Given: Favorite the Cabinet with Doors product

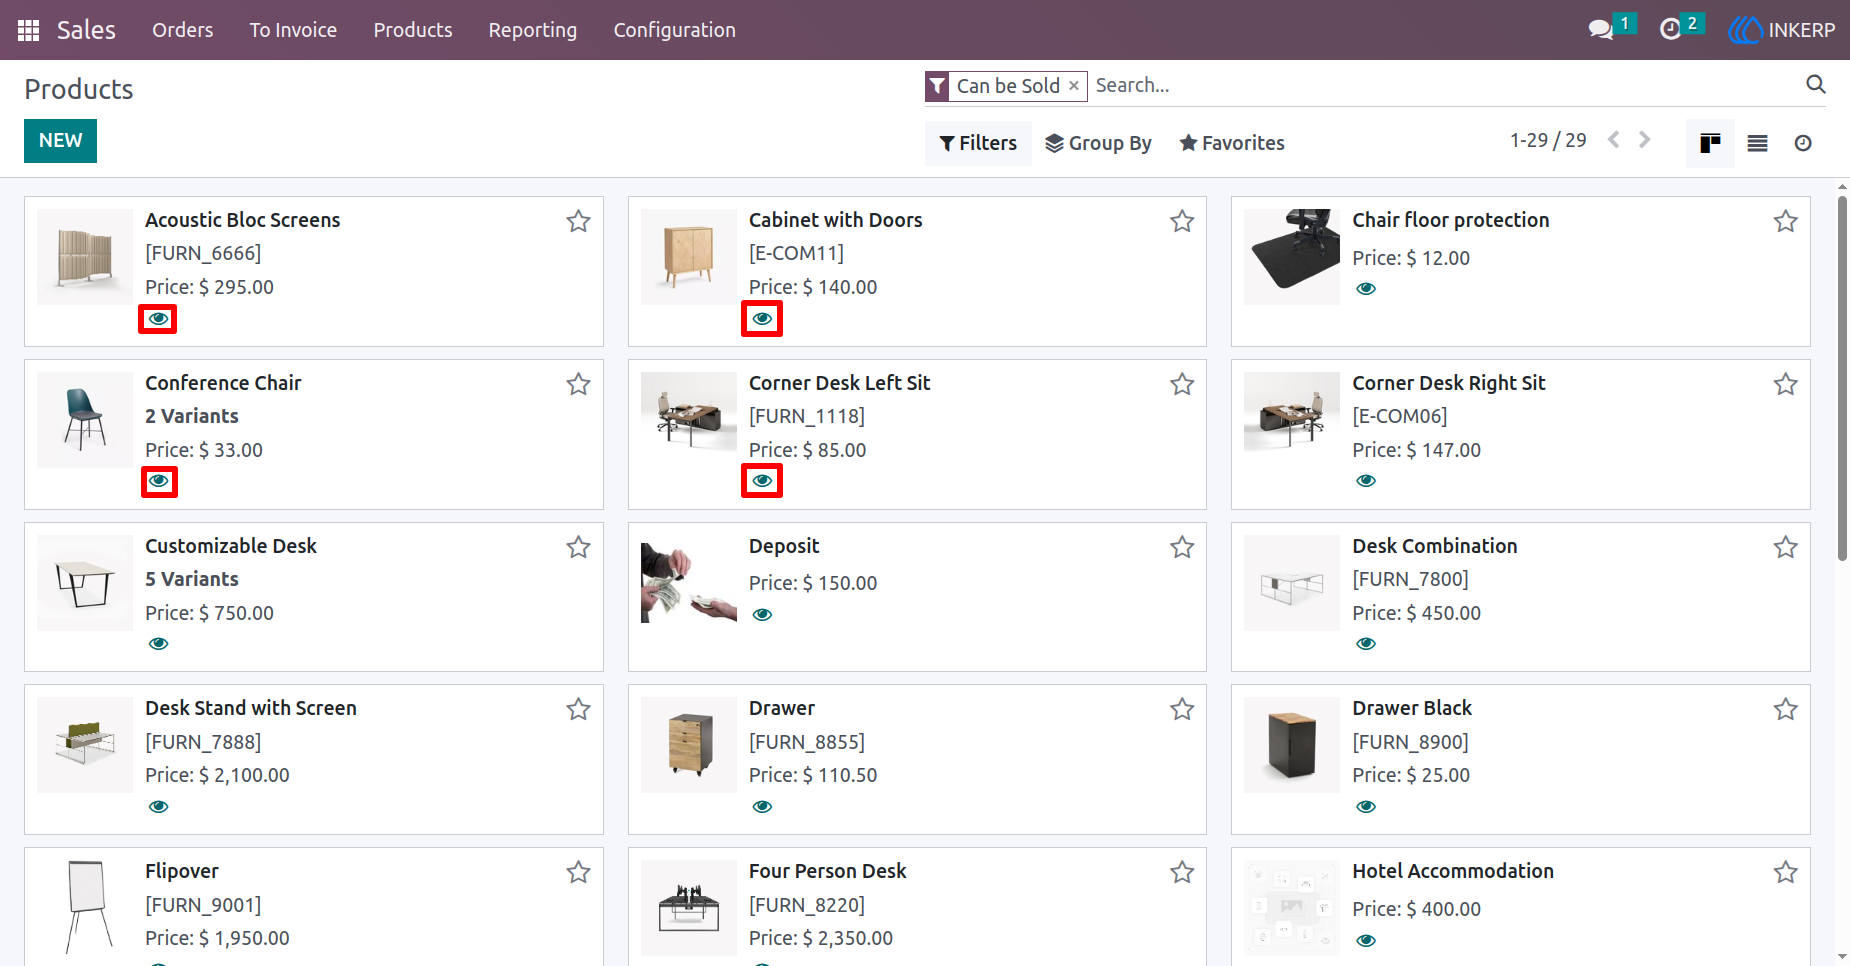Looking at the screenshot, I should click(x=1182, y=221).
